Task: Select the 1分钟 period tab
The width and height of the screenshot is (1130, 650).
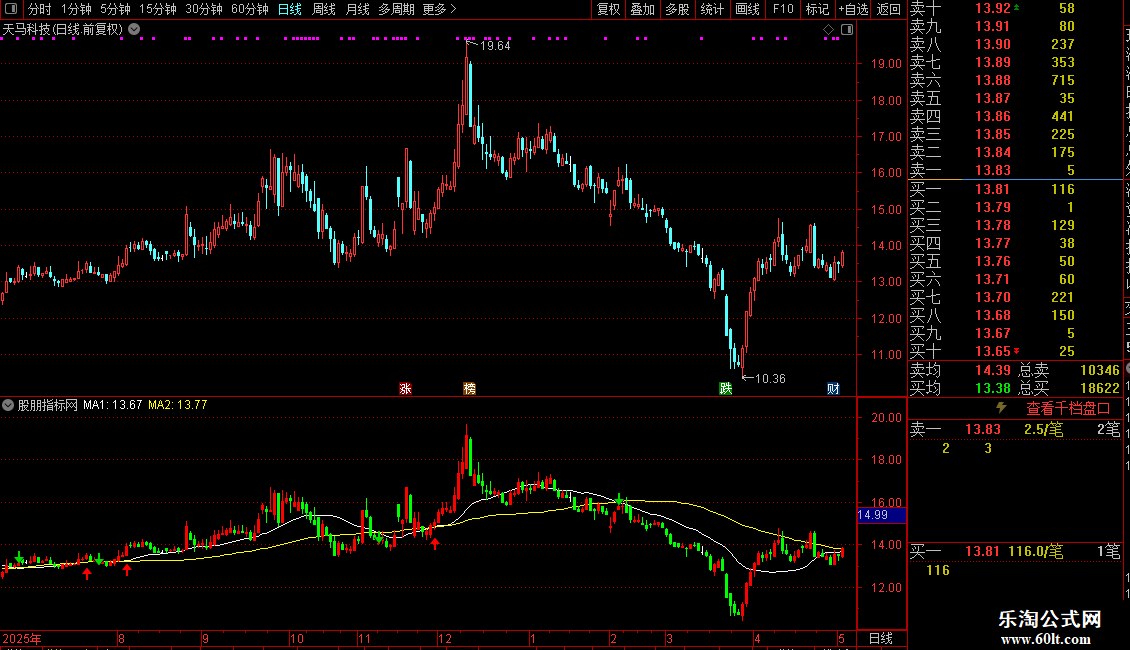Action: coord(76,9)
